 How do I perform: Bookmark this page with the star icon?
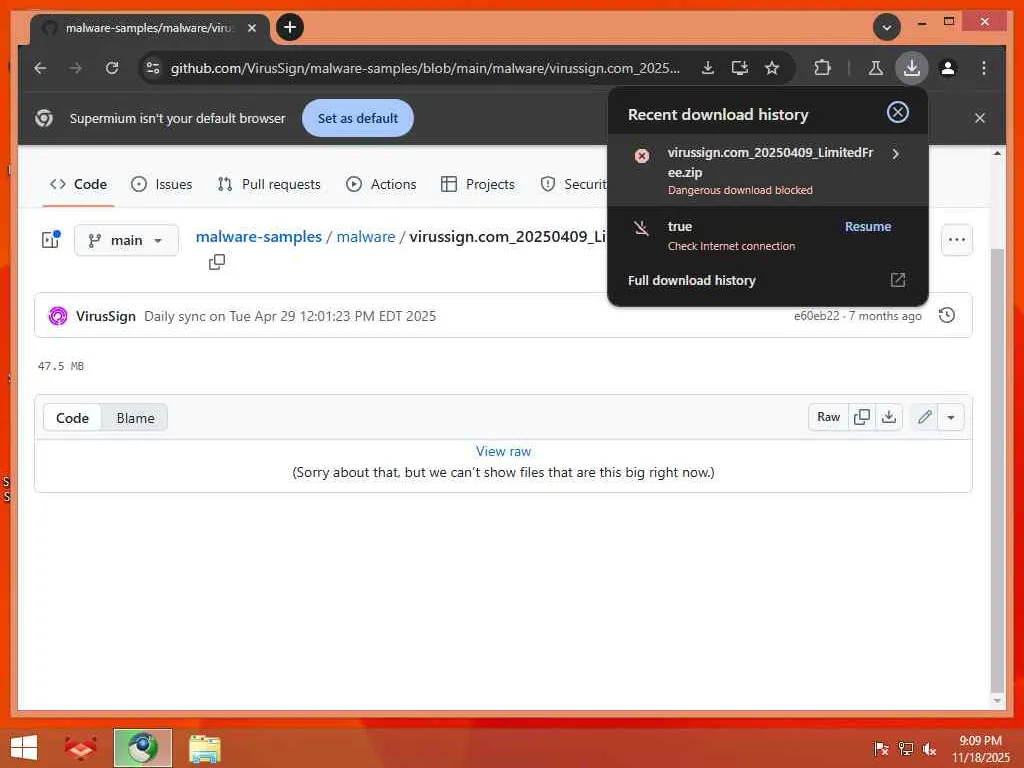[x=772, y=68]
